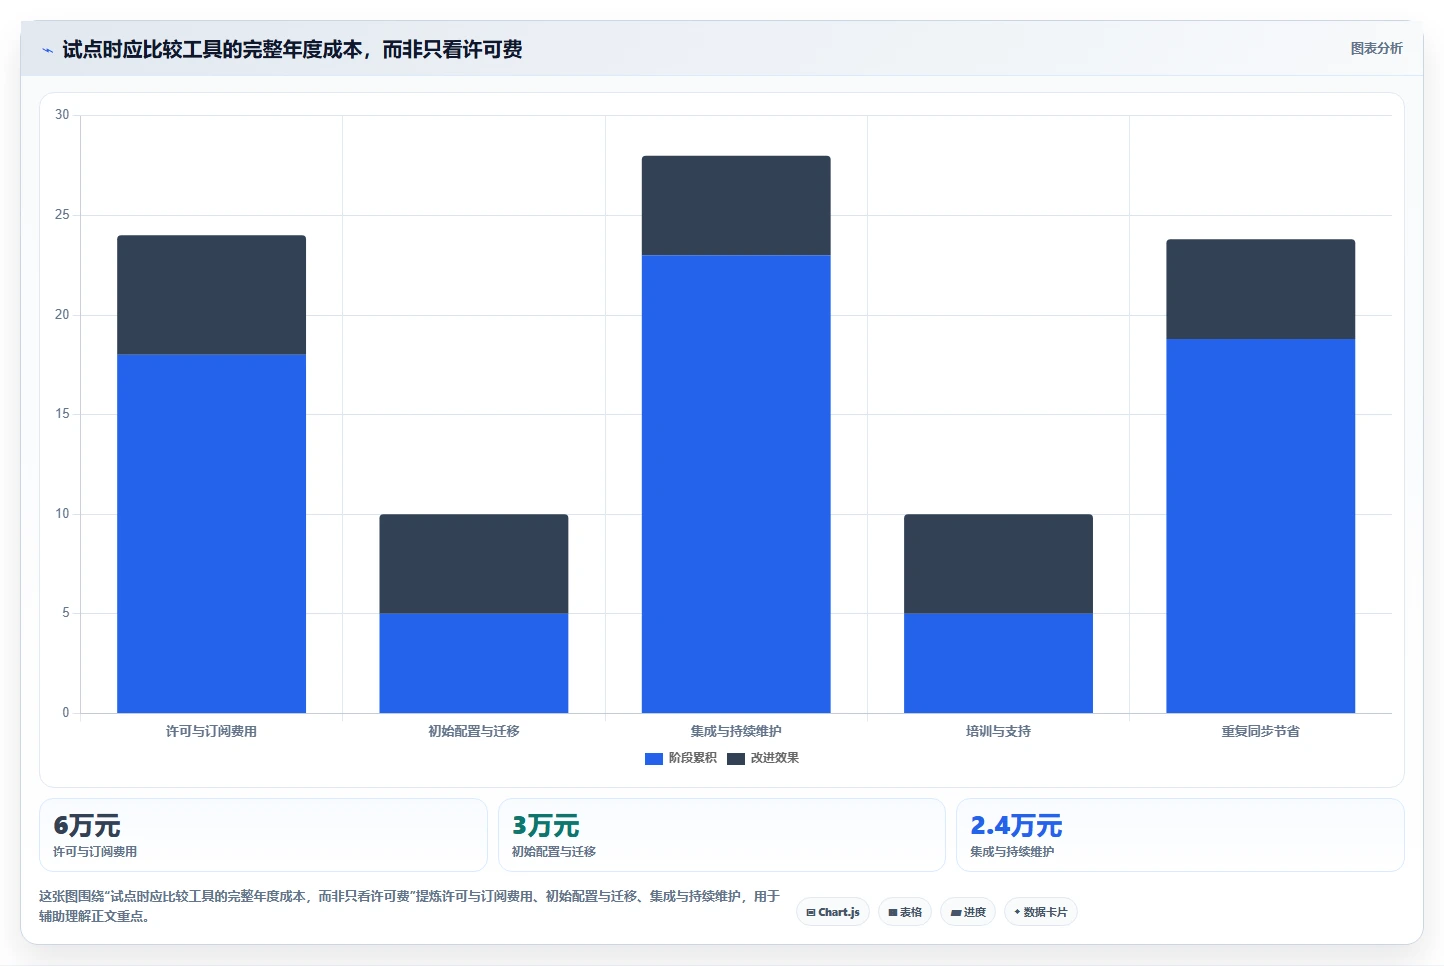Screen dimensions: 1444x966
Task: Click the 改进效果 legend label
Action: 775,758
